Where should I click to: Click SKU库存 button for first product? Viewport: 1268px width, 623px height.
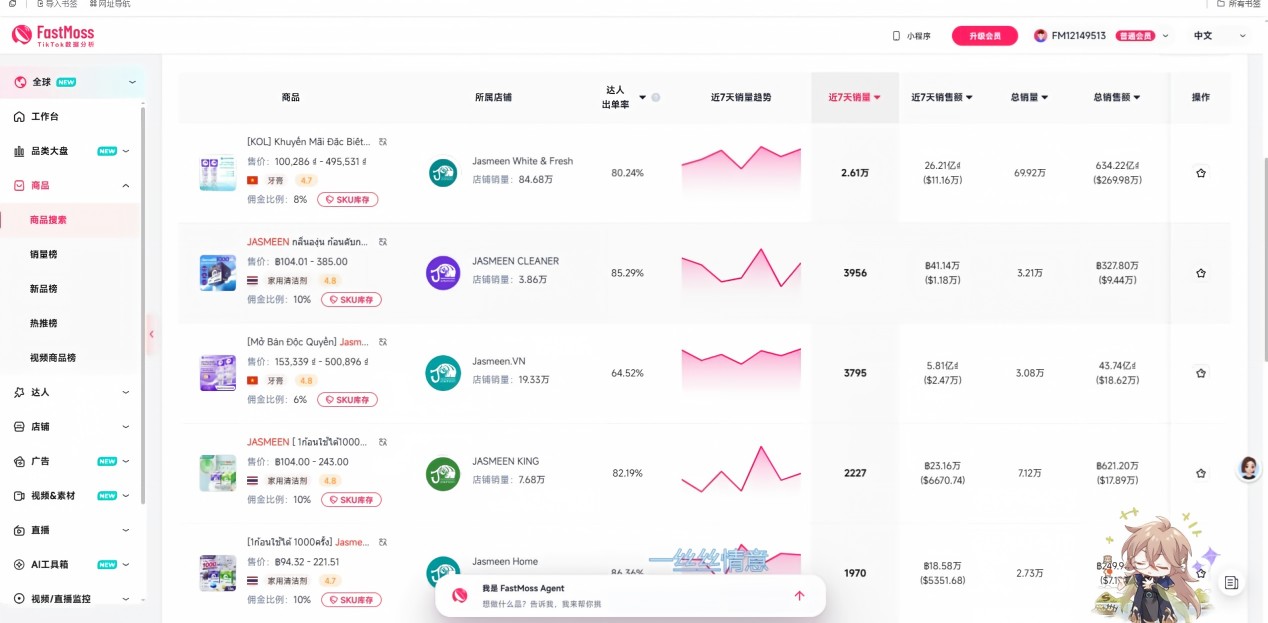click(x=348, y=199)
